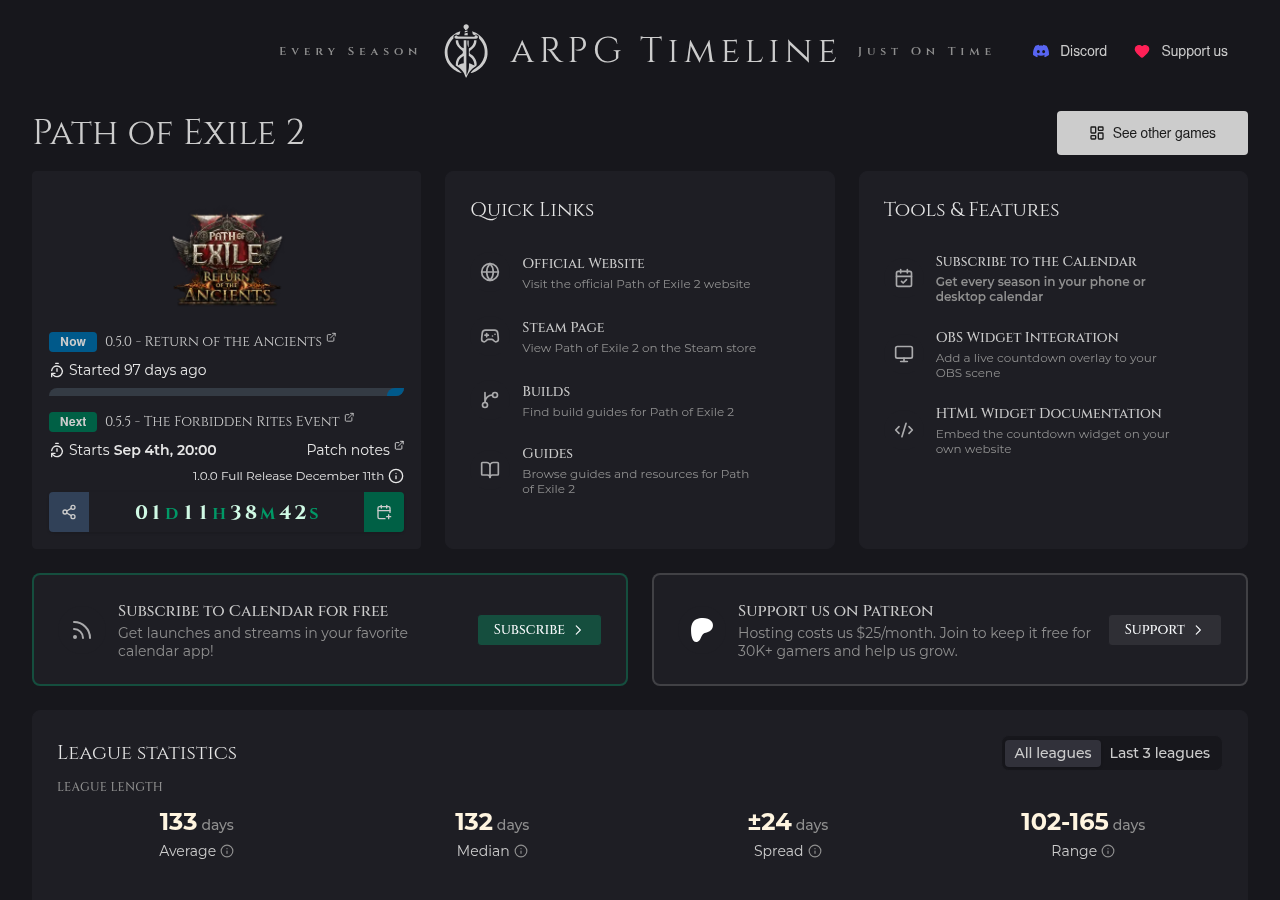
Task: Click the gamepad icon for Steam Page
Action: click(x=490, y=336)
